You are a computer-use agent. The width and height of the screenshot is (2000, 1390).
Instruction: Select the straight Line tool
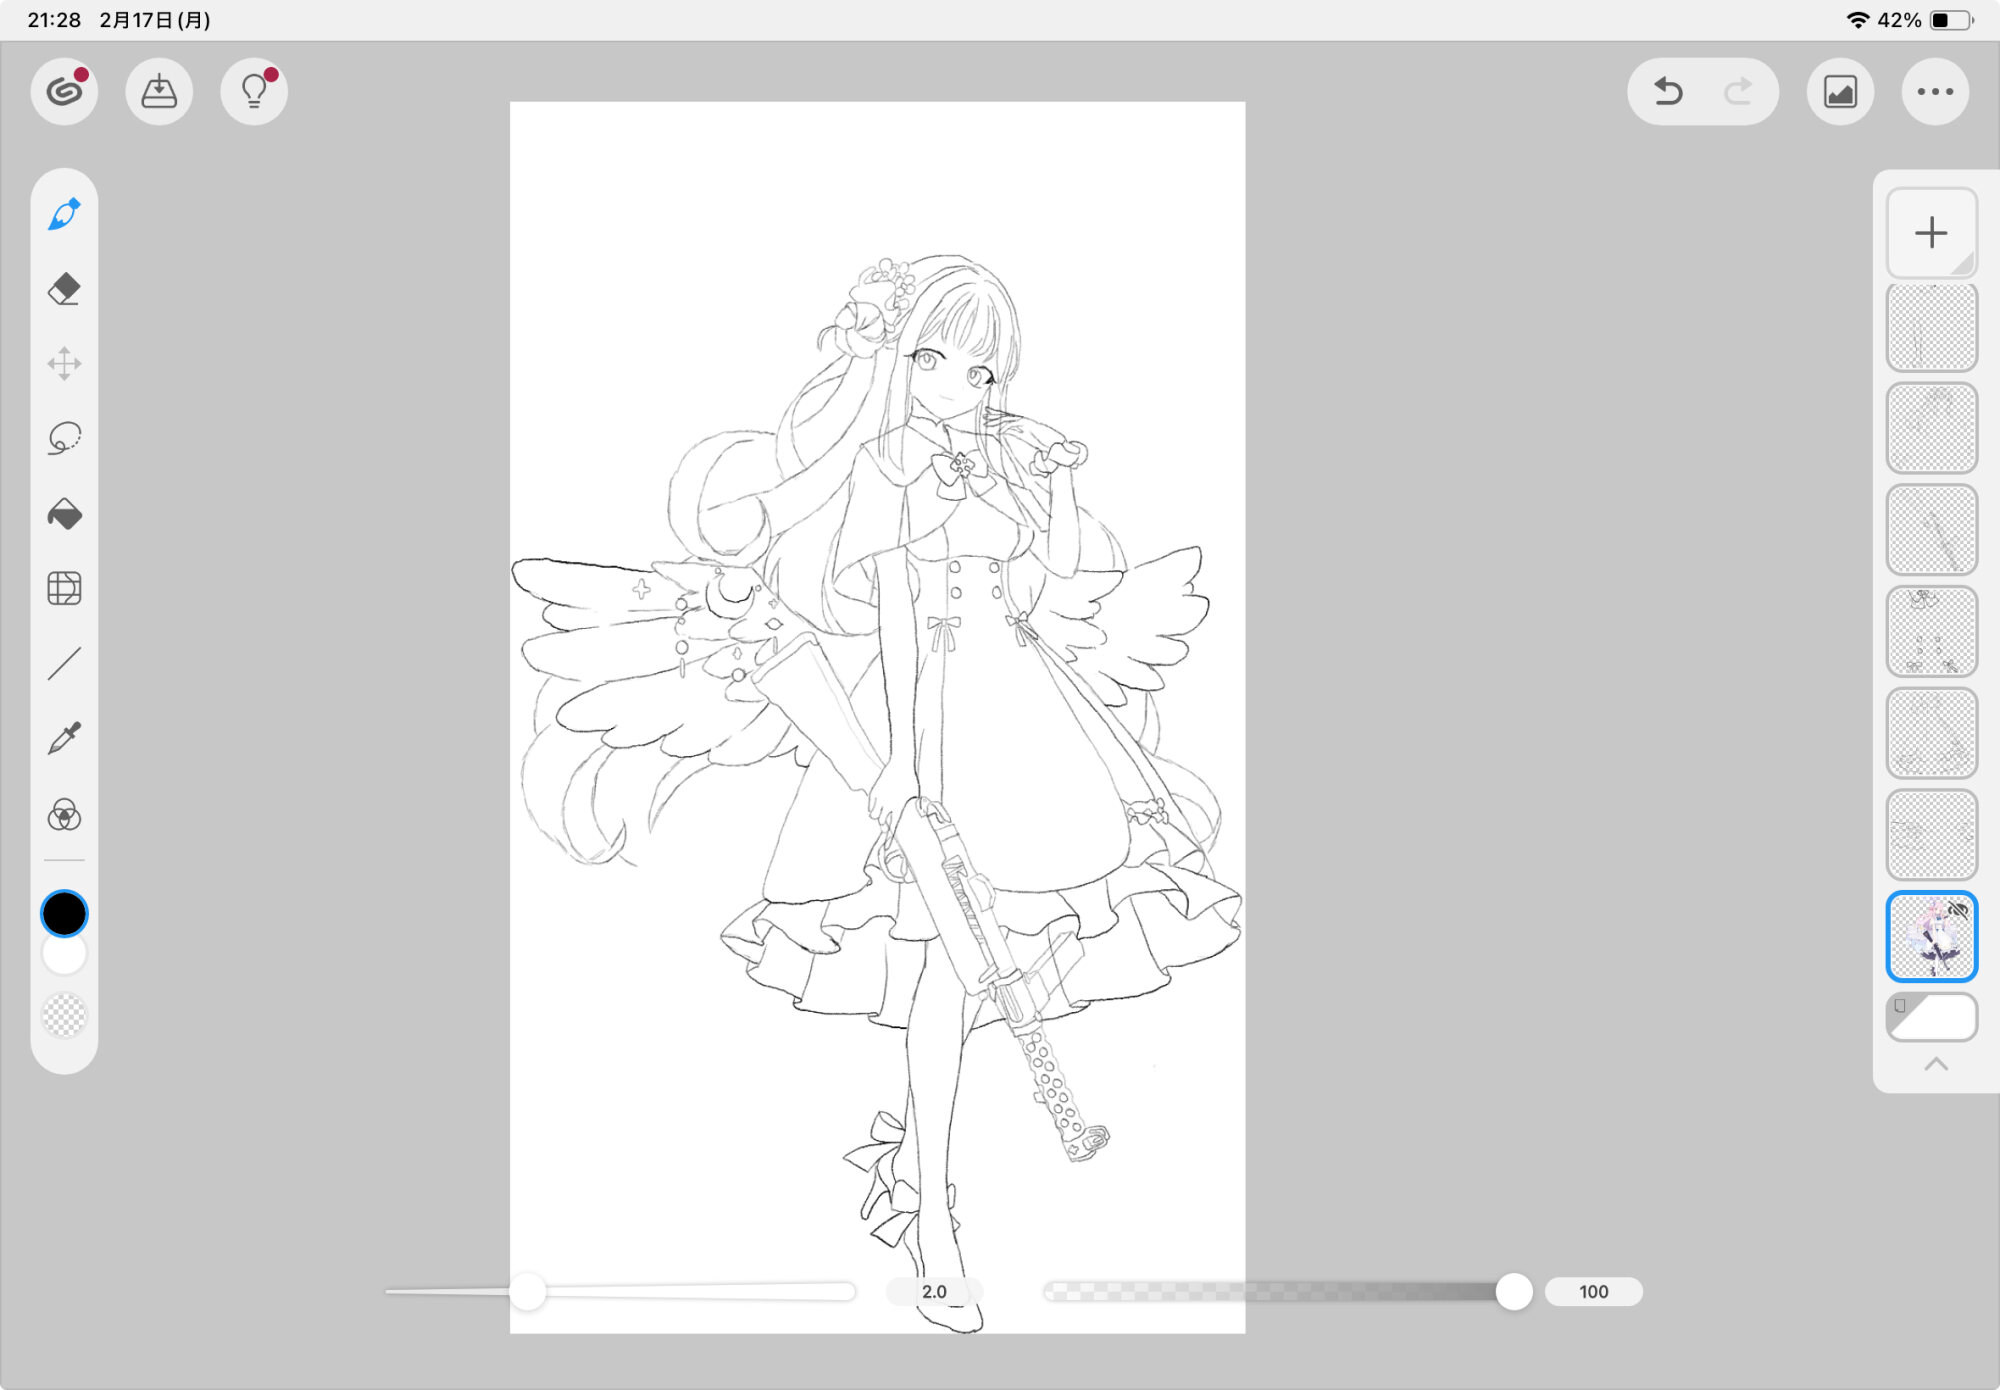tap(64, 663)
